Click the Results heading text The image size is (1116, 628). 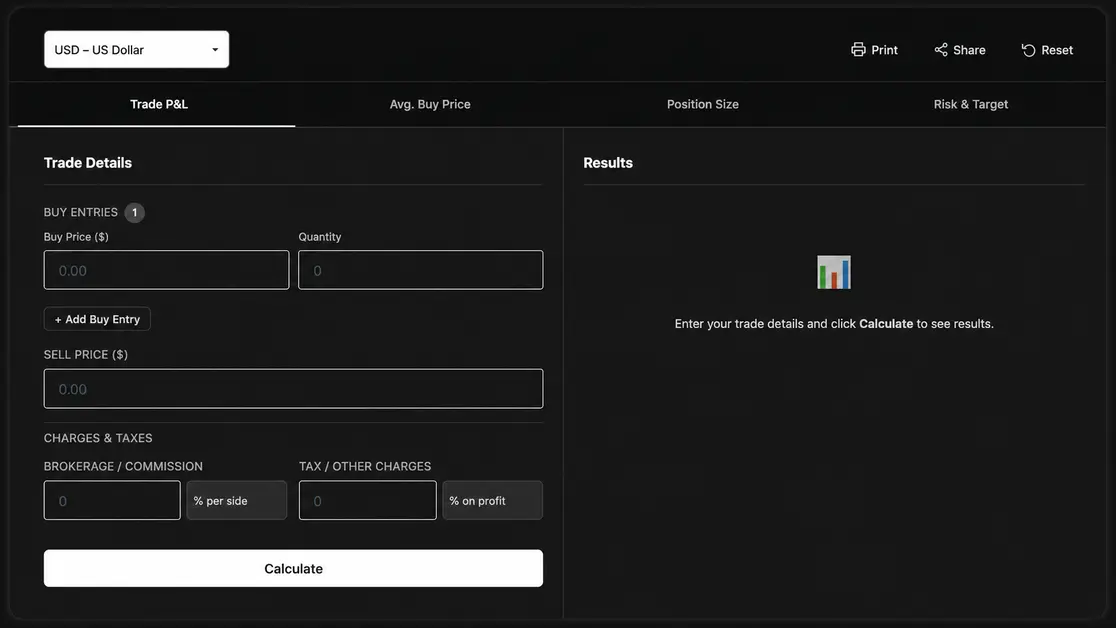pyautogui.click(x=608, y=163)
